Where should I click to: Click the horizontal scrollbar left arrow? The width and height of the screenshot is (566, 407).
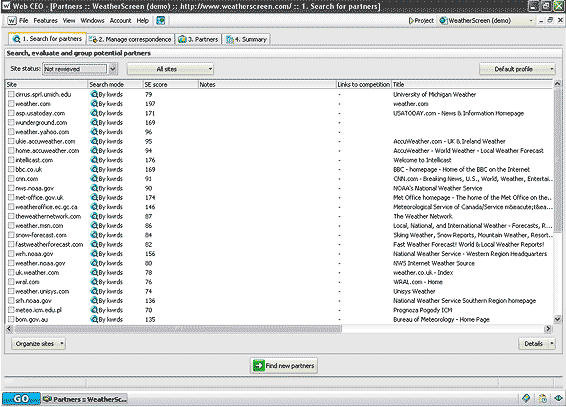[9, 329]
